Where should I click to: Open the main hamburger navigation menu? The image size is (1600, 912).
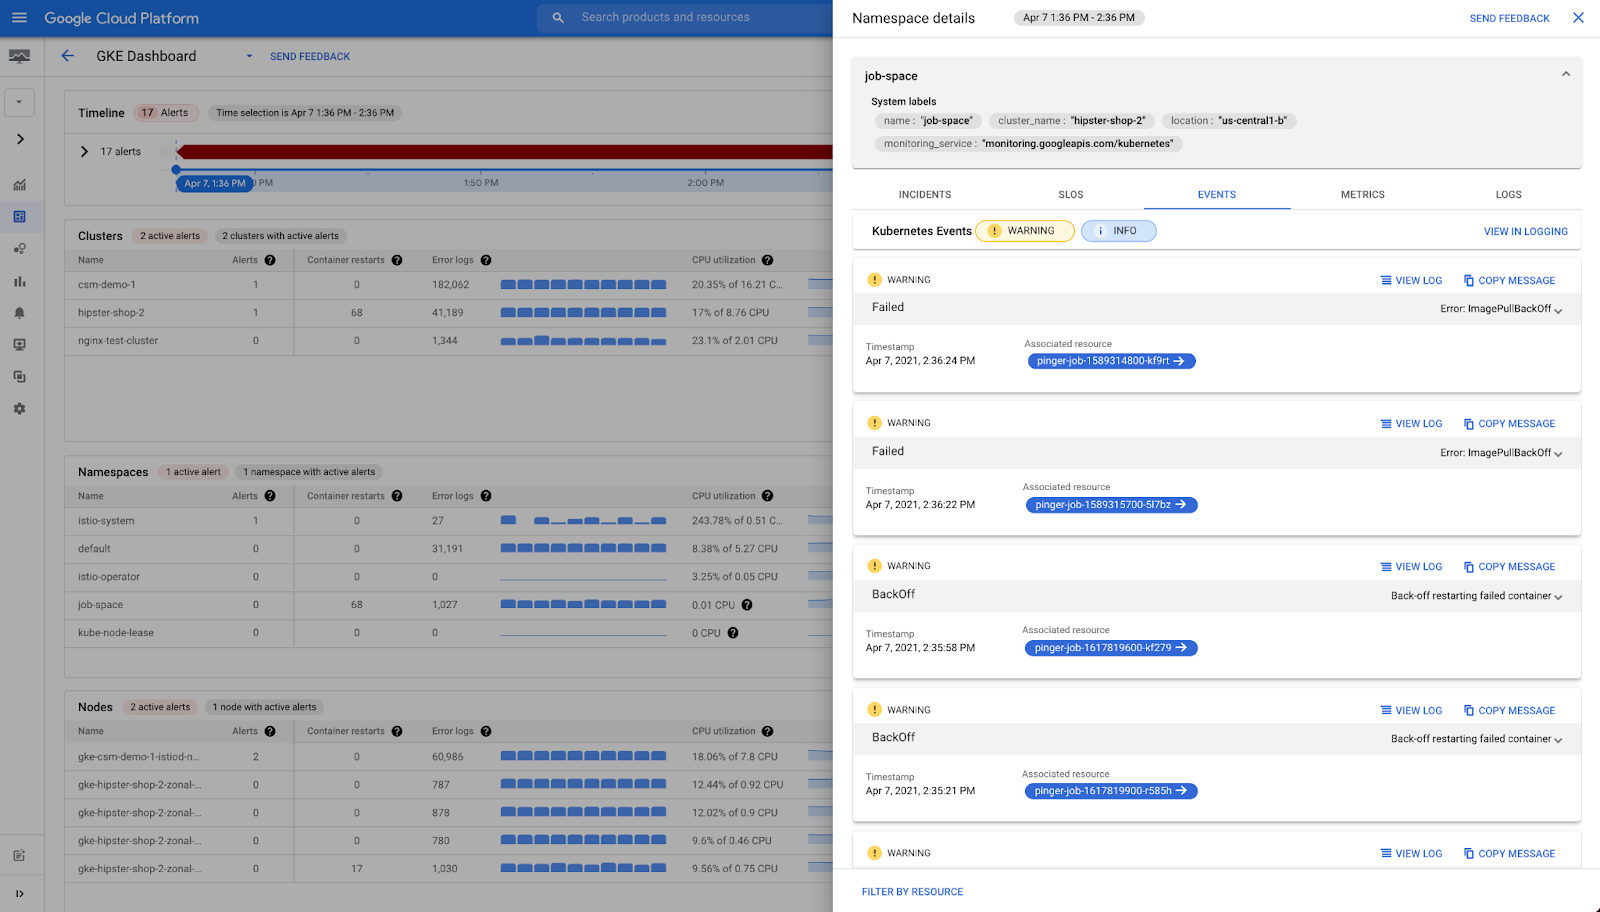(19, 18)
